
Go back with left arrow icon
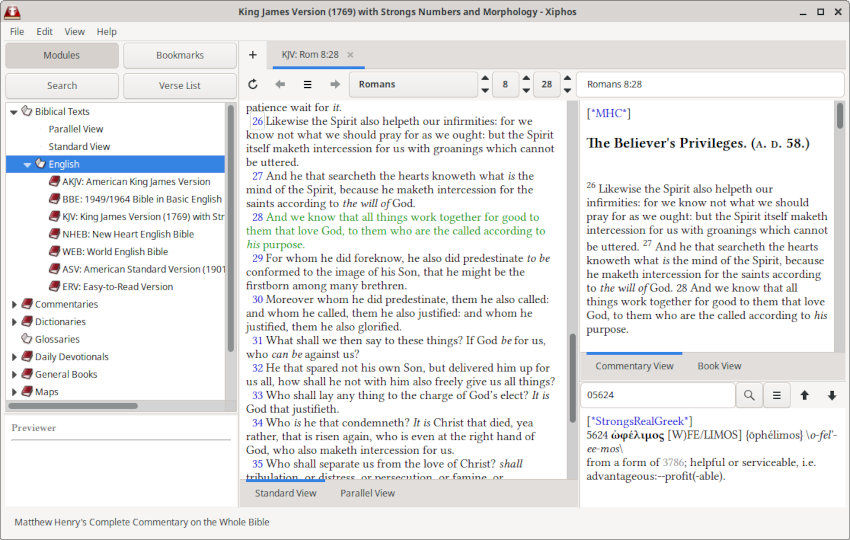coord(280,84)
